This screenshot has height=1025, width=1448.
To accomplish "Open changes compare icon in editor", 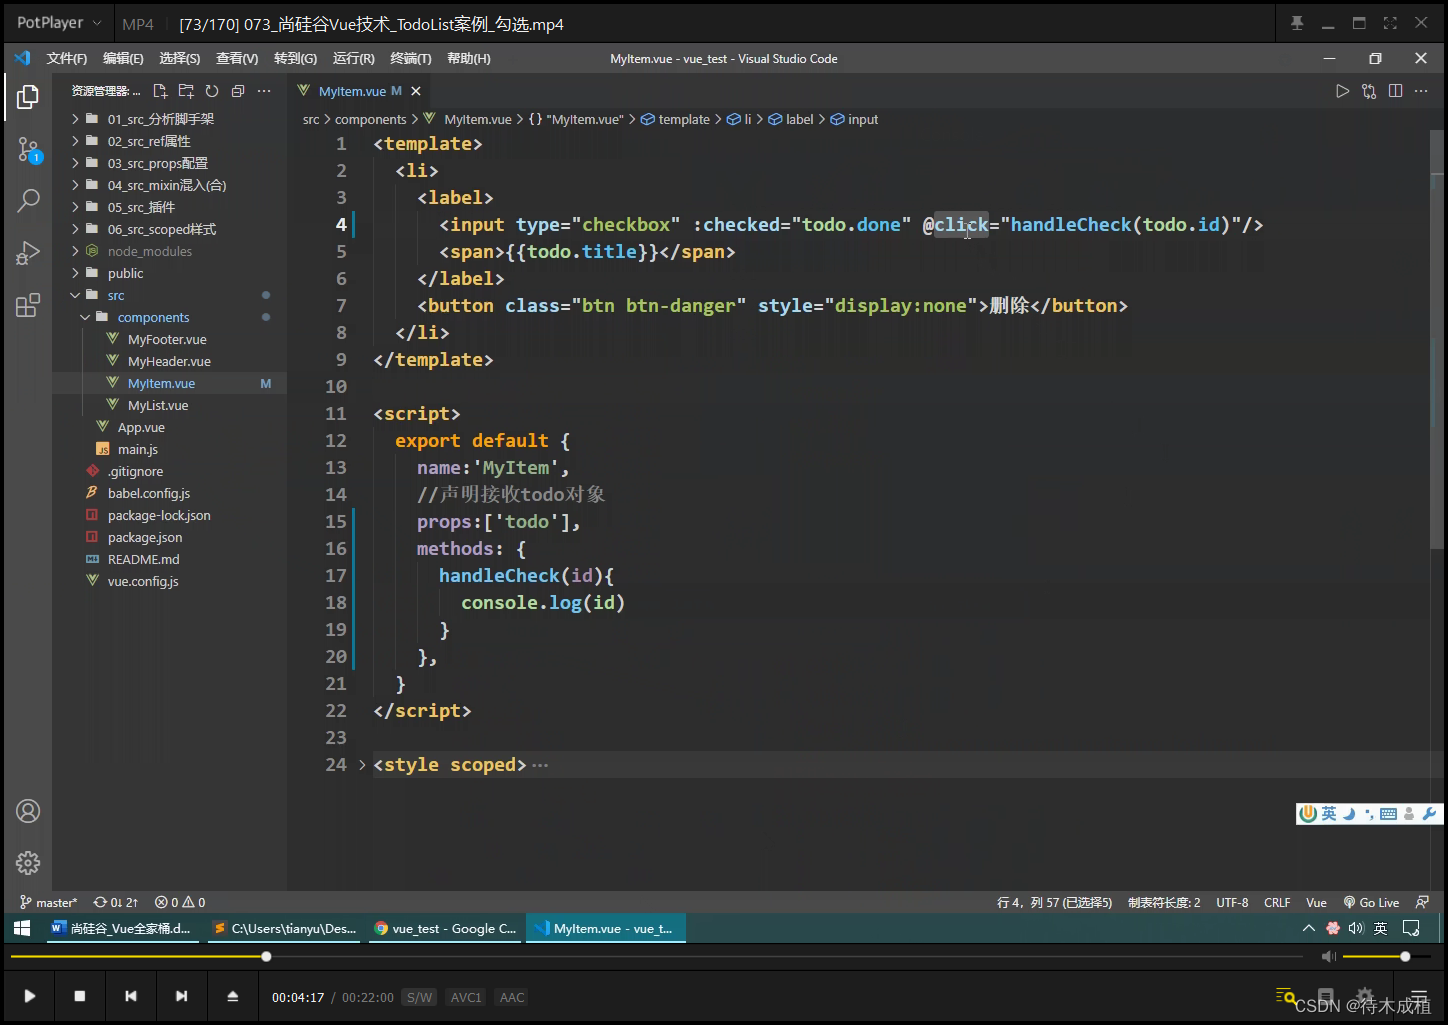I will click(x=1369, y=91).
